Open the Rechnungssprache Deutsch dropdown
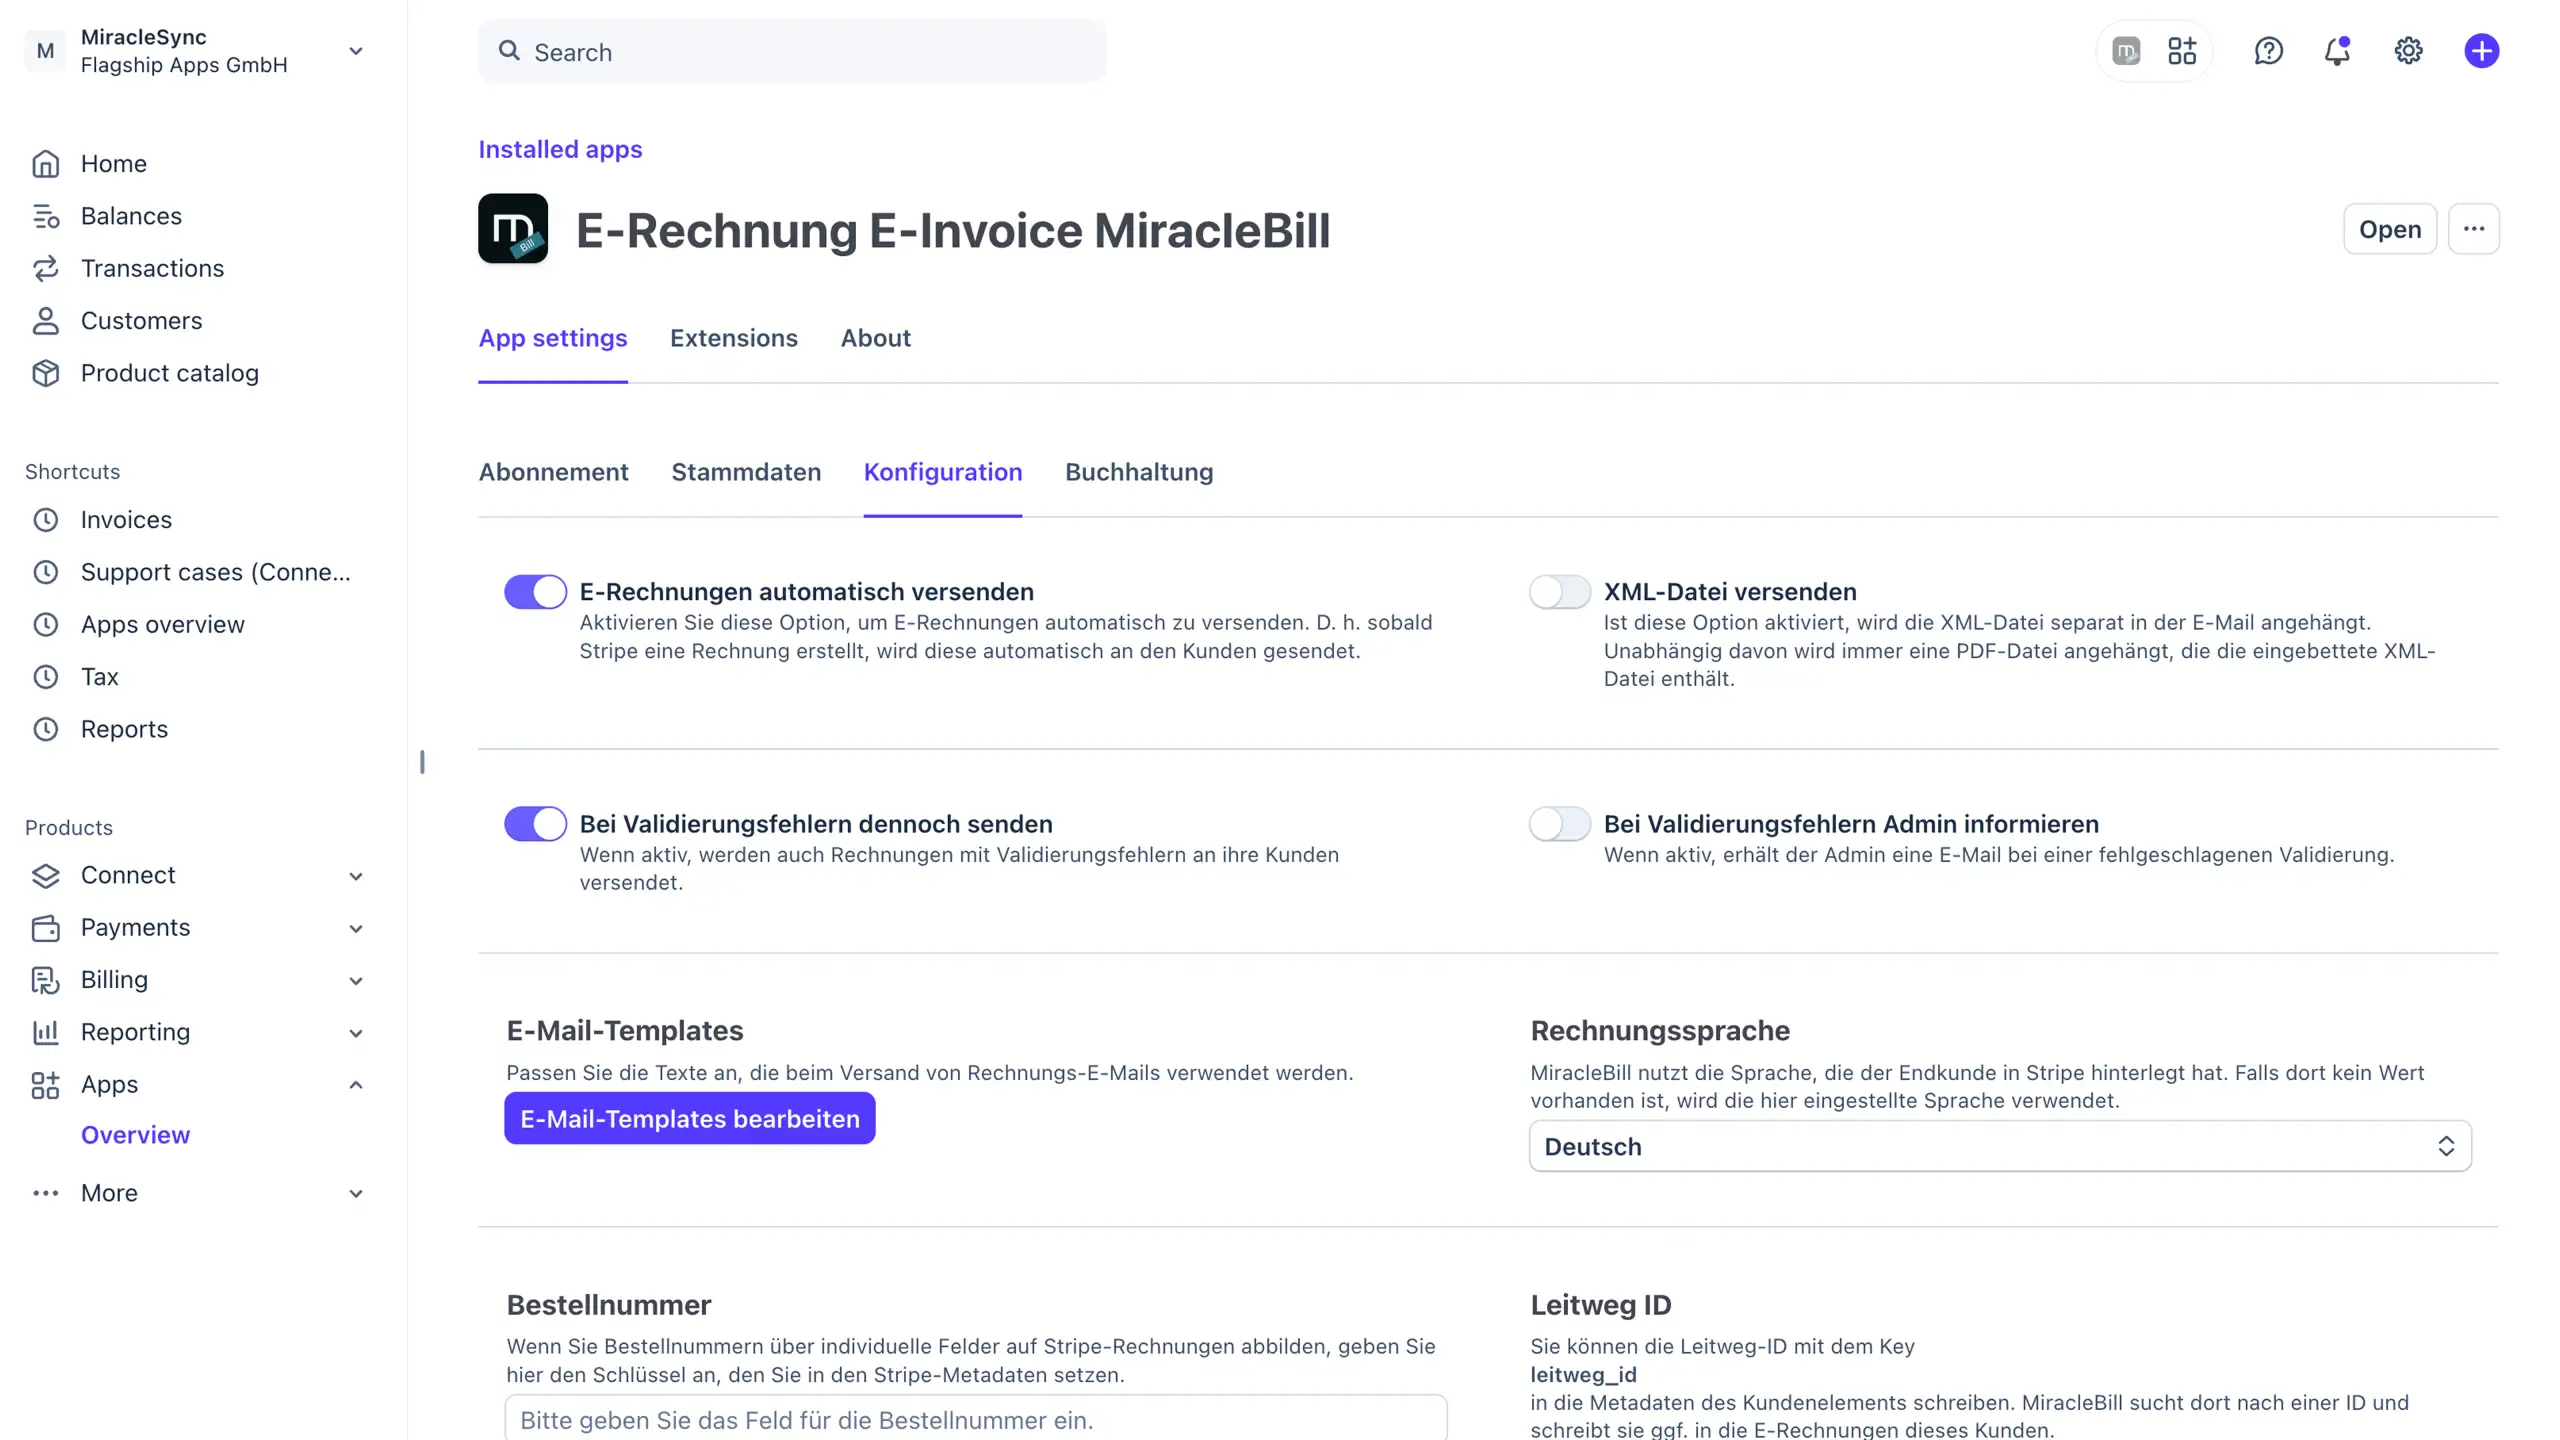 point(2000,1146)
